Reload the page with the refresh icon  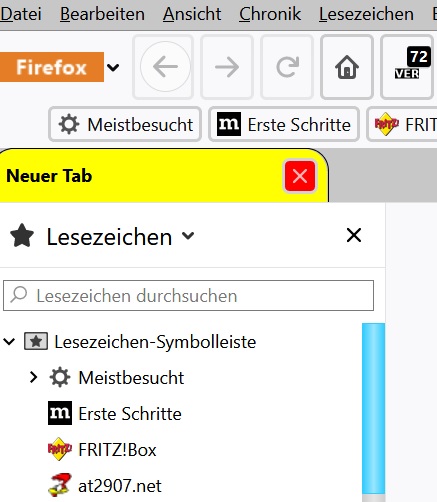point(287,67)
